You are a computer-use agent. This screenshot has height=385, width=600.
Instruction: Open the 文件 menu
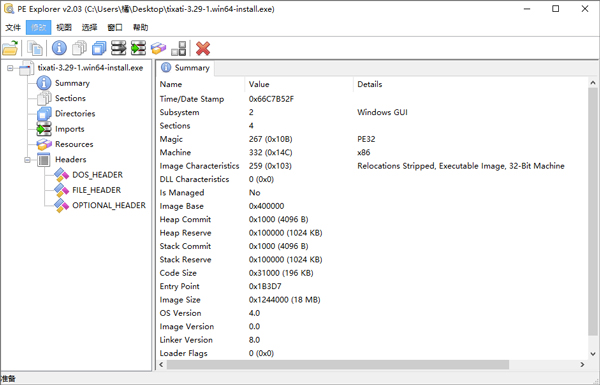pos(13,28)
